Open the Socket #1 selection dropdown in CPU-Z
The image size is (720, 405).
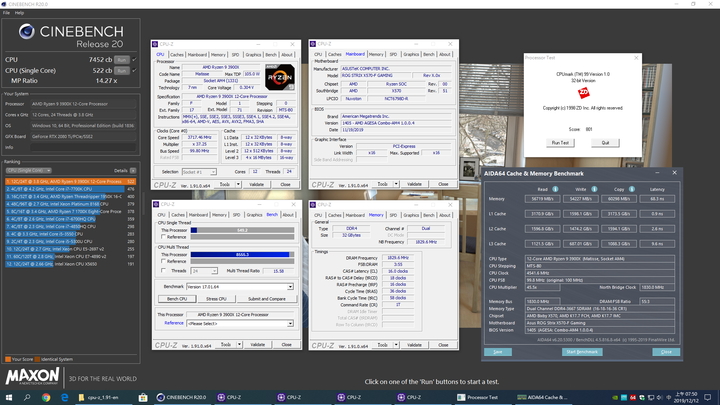point(199,172)
